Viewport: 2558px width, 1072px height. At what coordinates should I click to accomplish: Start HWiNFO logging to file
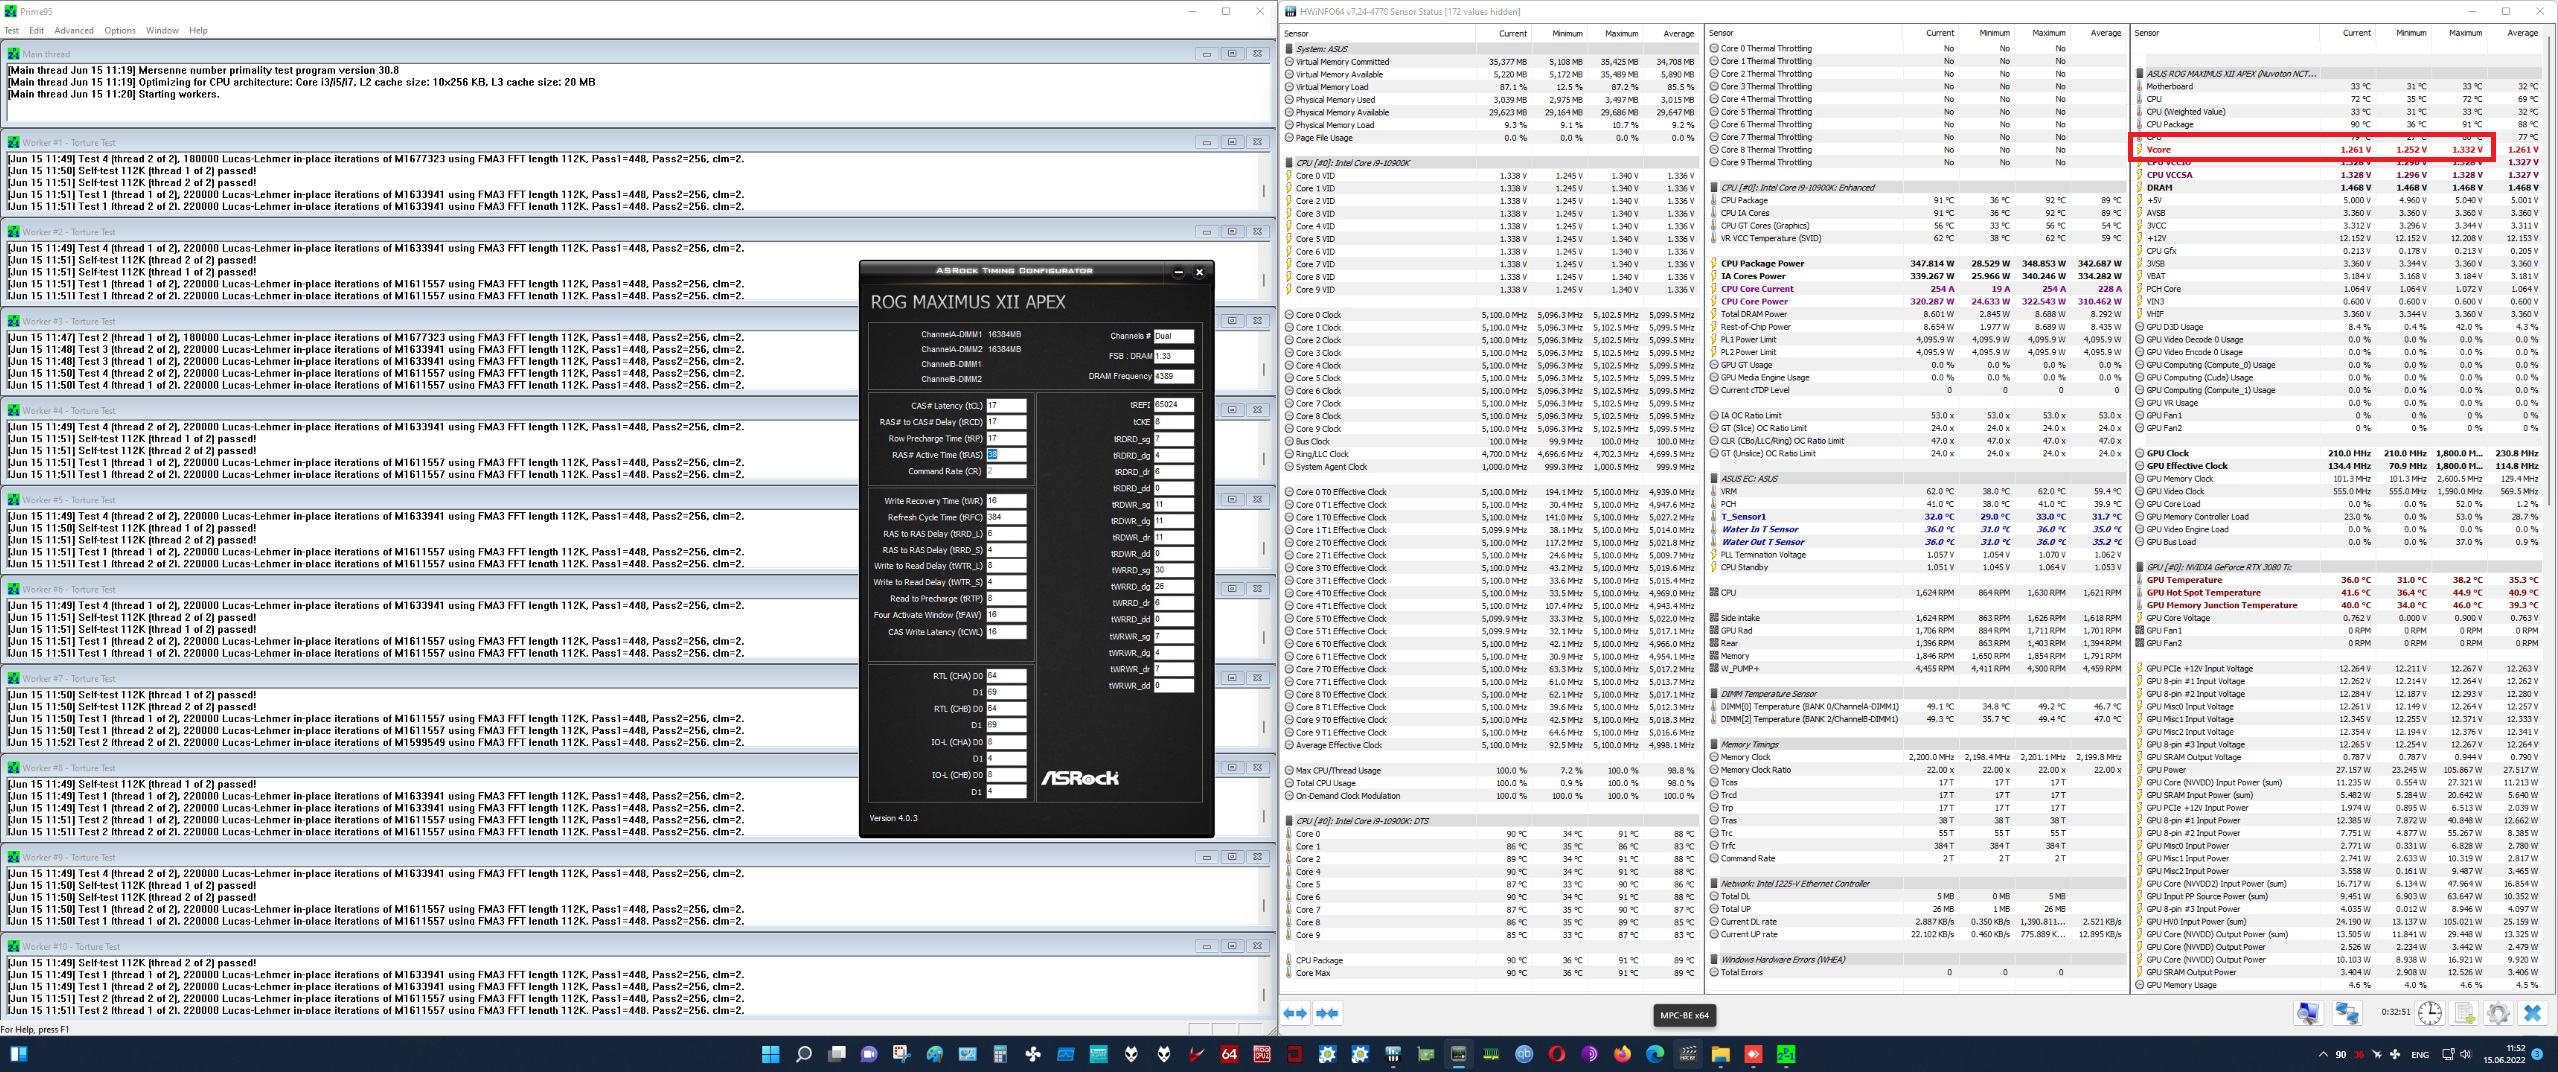point(2465,1013)
